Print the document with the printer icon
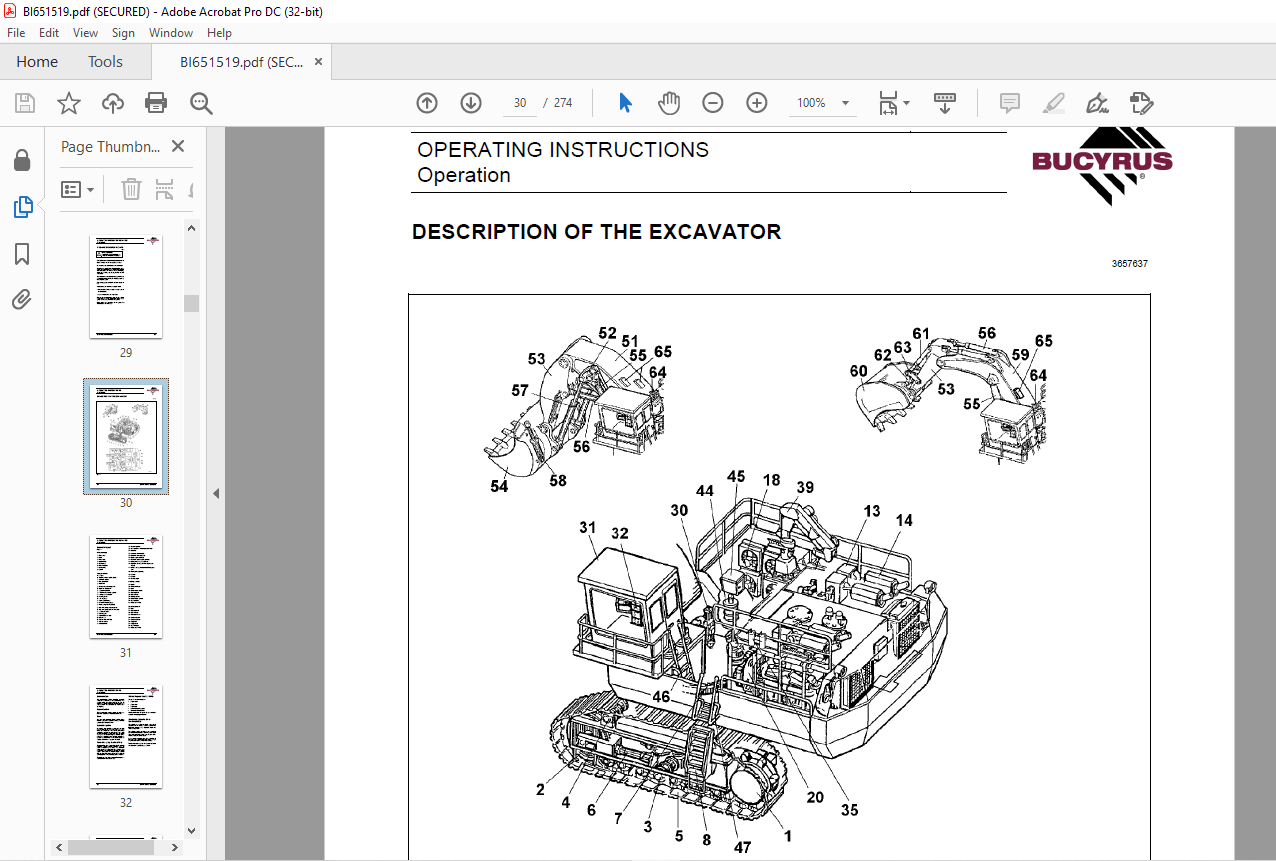The height and width of the screenshot is (861, 1276). pyautogui.click(x=156, y=103)
